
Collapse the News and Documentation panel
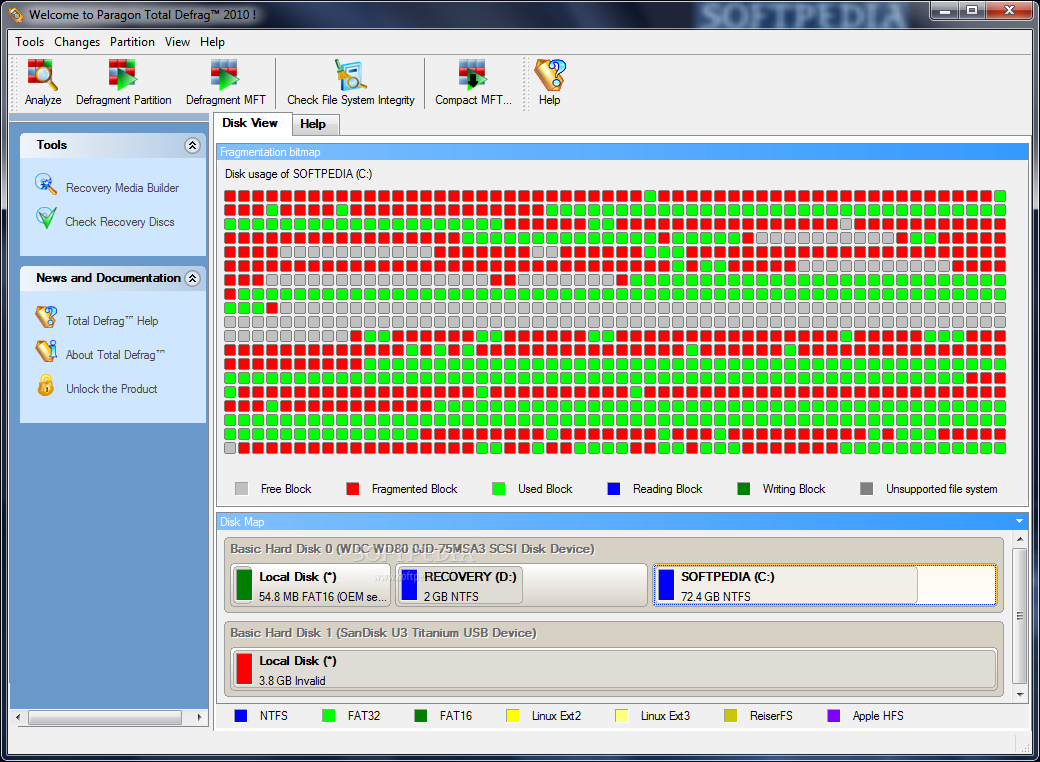coord(192,278)
